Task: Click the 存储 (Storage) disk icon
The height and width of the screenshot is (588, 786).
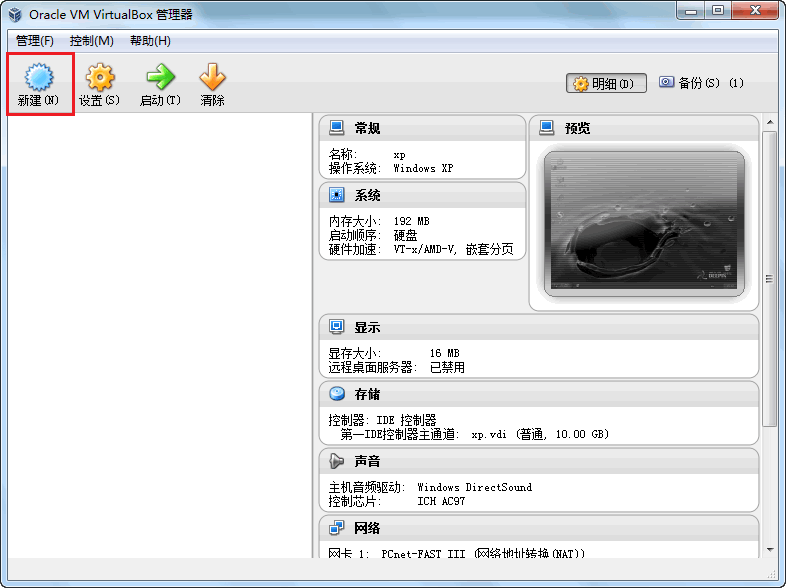Action: click(337, 394)
